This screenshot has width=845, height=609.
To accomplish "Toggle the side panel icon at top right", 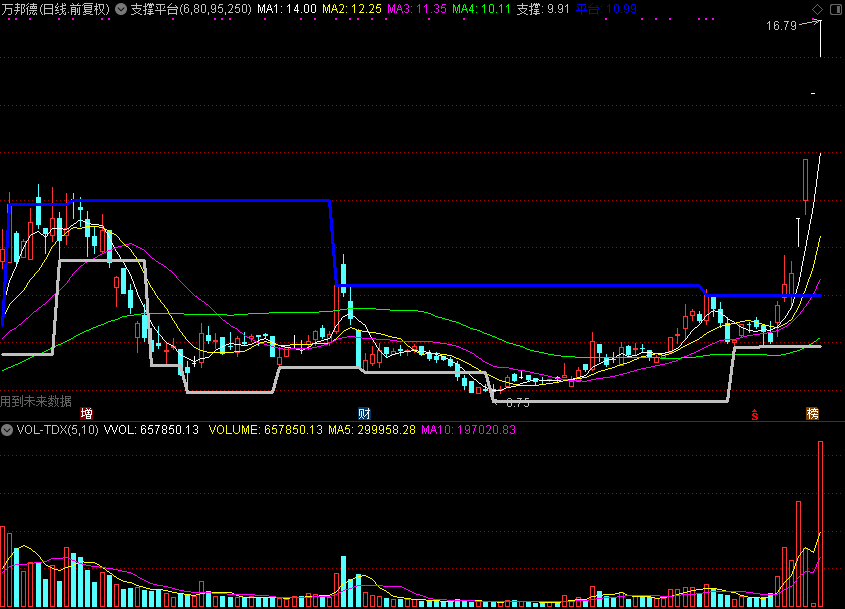I will [836, 9].
